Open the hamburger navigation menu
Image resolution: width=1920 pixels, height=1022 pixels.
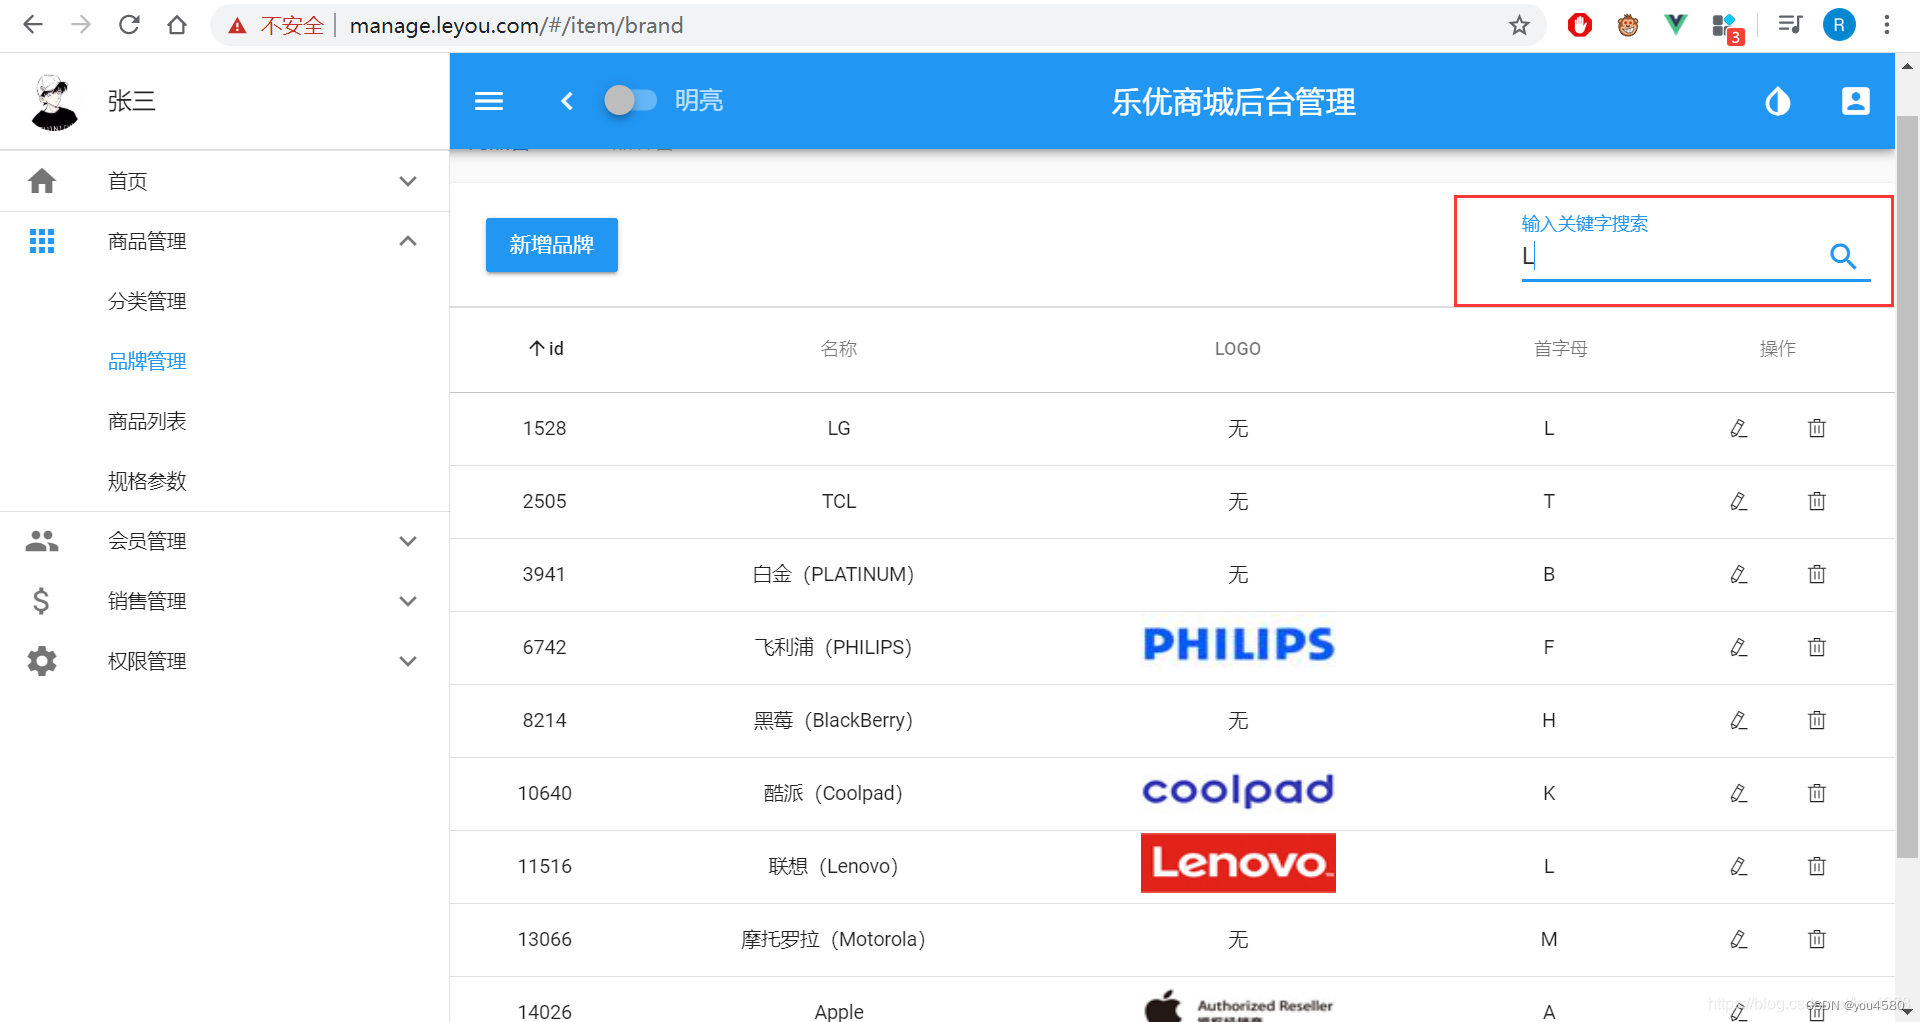tap(488, 101)
